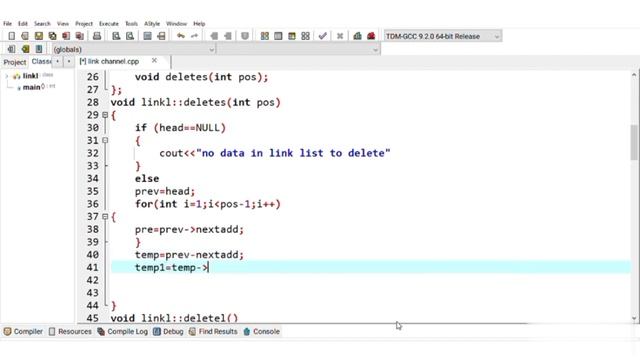The image size is (640, 360).
Task: Click the Find toolbar icon
Action: tap(116, 36)
